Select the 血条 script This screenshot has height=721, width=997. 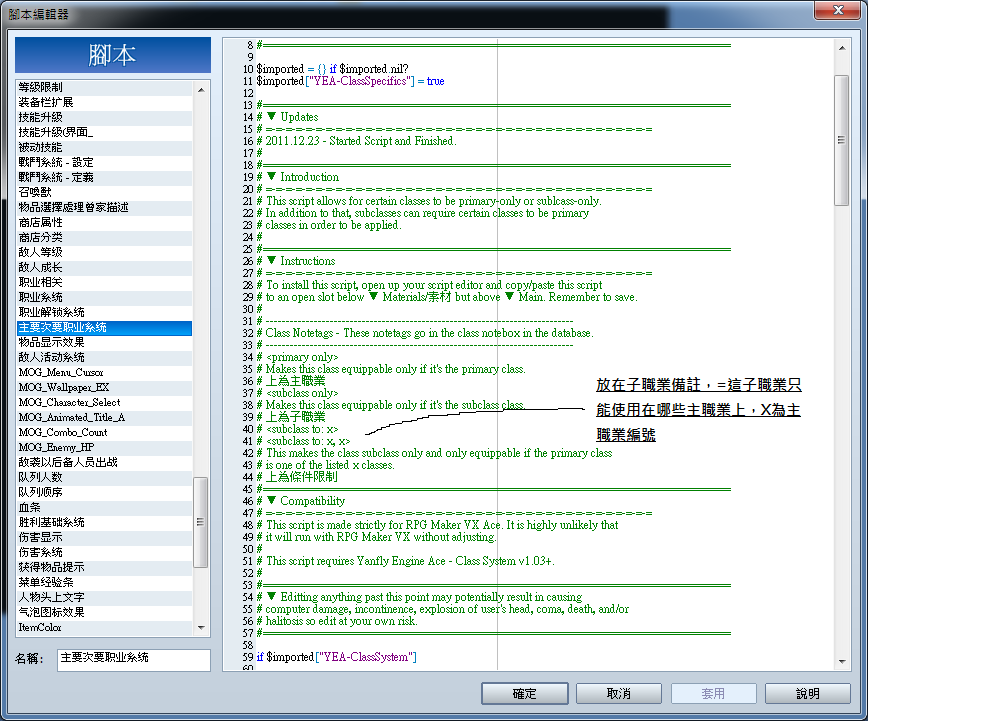pyautogui.click(x=104, y=507)
